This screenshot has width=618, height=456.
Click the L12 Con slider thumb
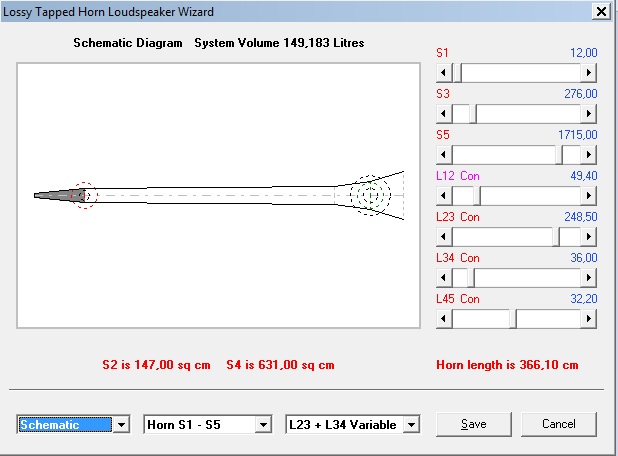(x=477, y=195)
